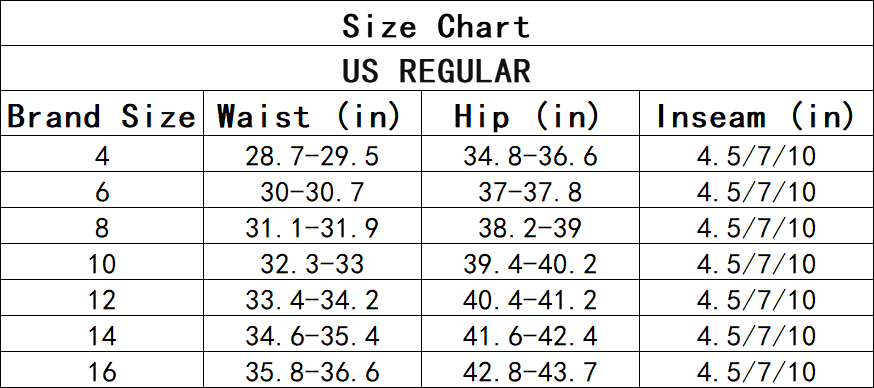Image resolution: width=874 pixels, height=388 pixels.
Task: Select brand size 8 cell
Action: (102, 227)
